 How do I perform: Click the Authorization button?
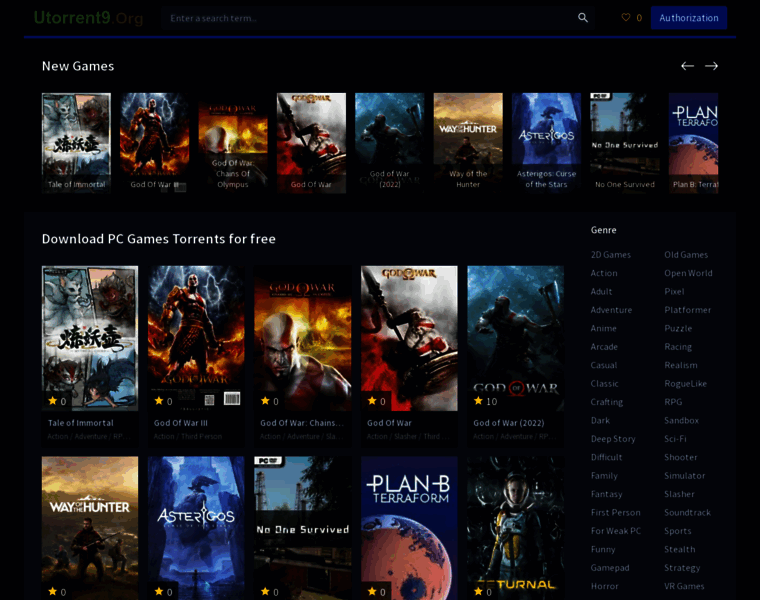coord(689,18)
